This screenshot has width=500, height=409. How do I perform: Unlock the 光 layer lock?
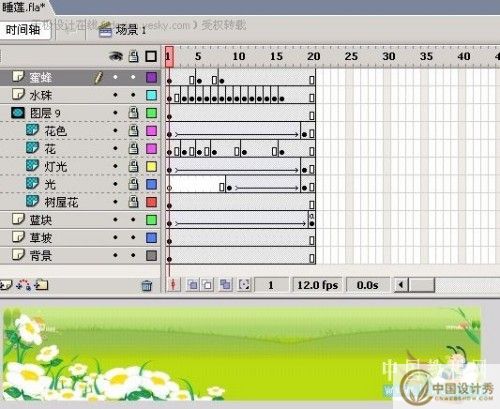[133, 184]
